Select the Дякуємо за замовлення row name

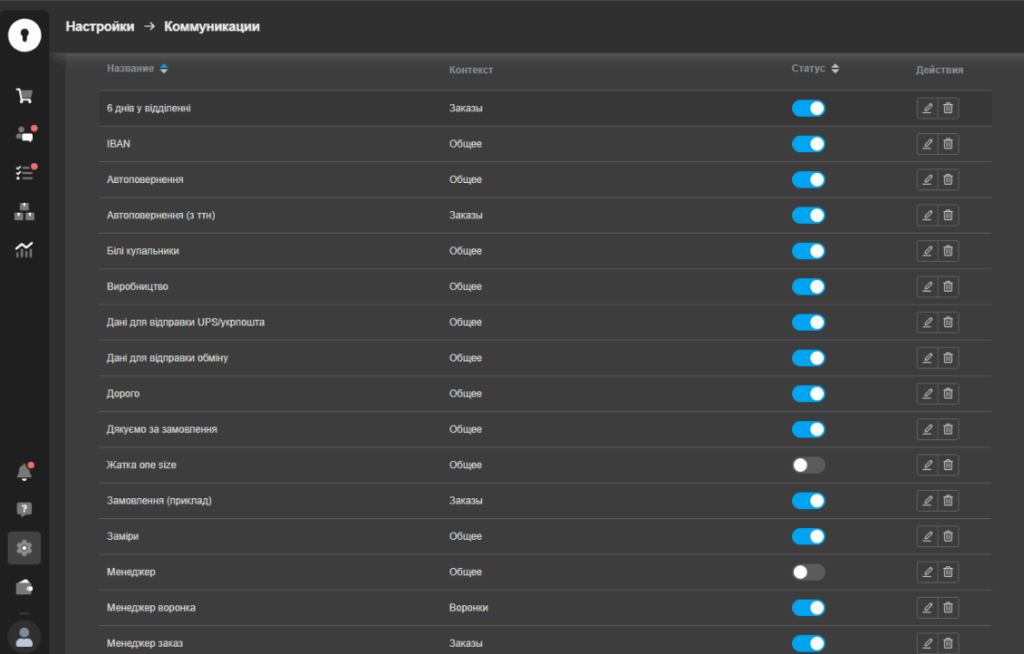[x=162, y=429]
